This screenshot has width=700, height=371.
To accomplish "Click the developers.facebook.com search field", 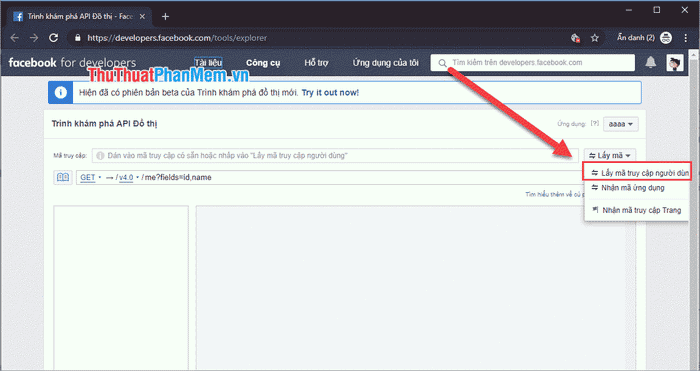I will (x=533, y=63).
